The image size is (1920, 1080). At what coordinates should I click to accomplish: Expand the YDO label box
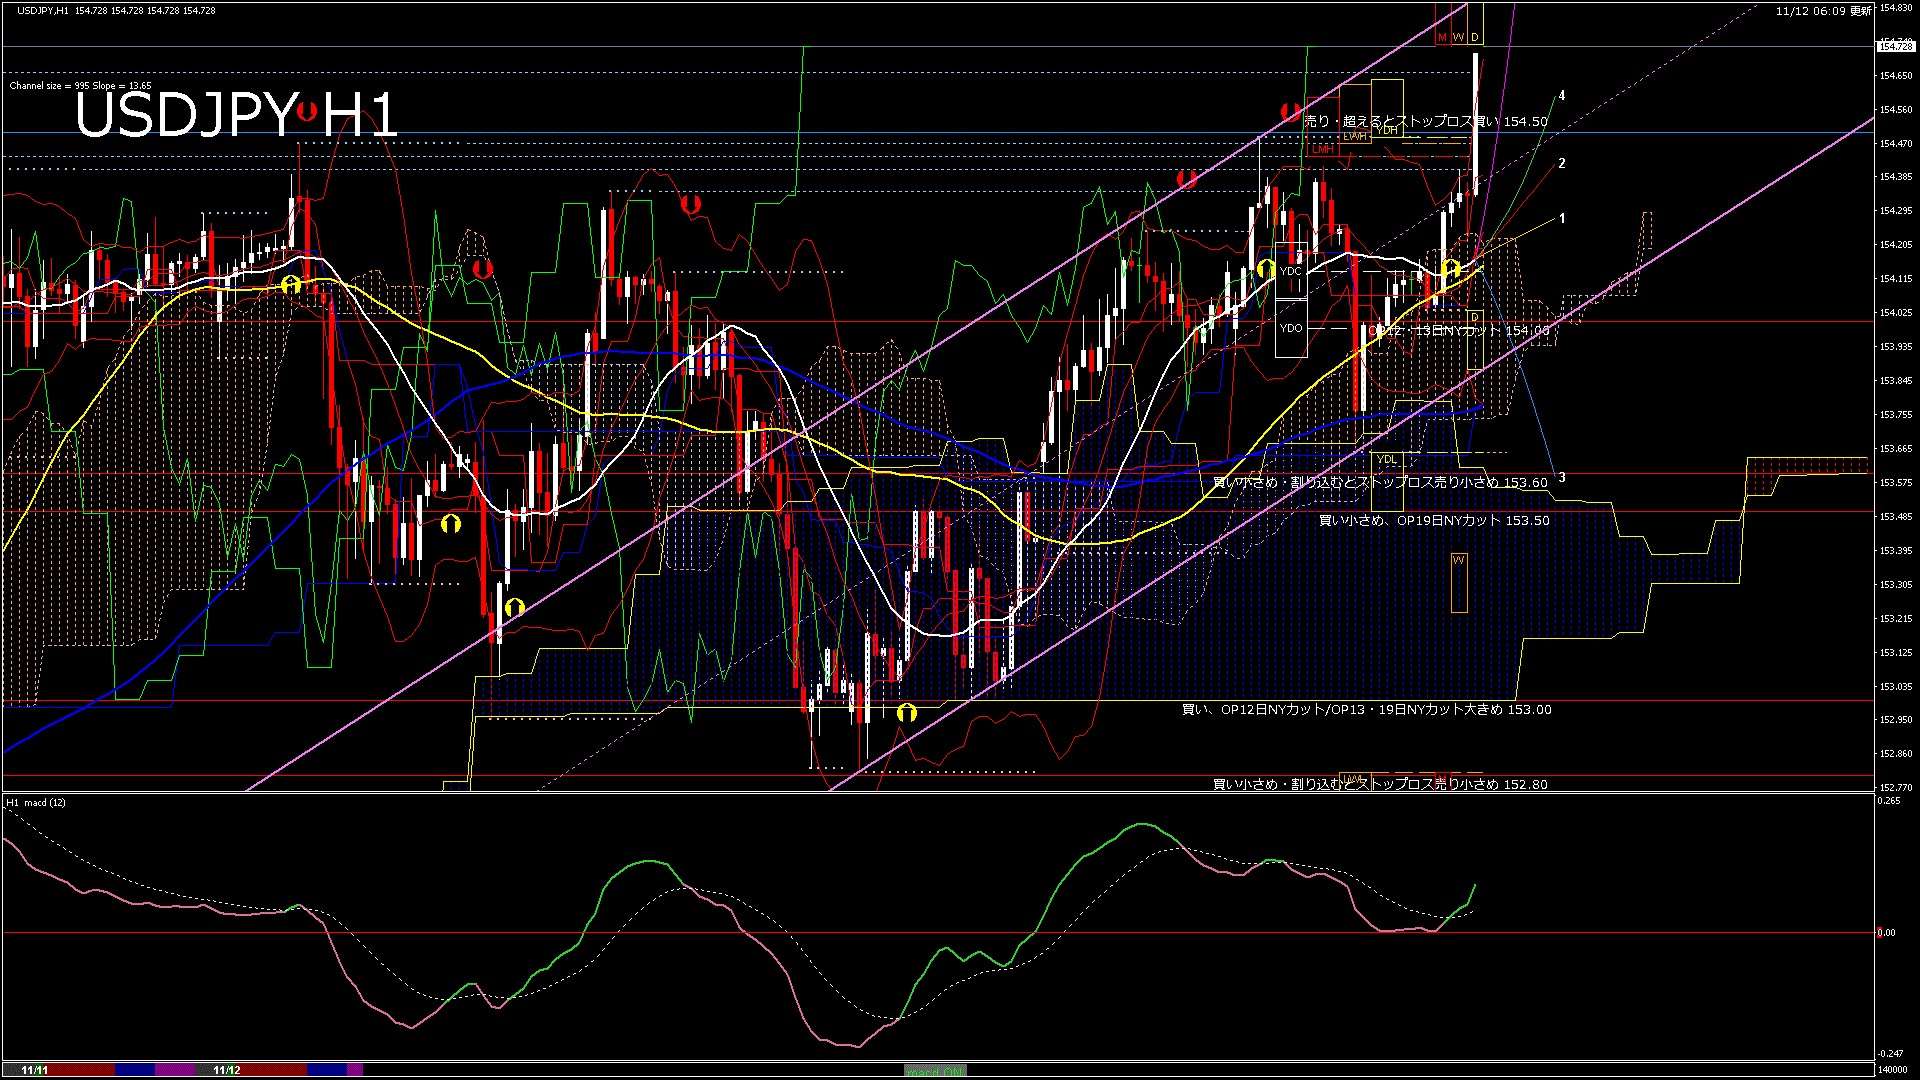pyautogui.click(x=1292, y=328)
